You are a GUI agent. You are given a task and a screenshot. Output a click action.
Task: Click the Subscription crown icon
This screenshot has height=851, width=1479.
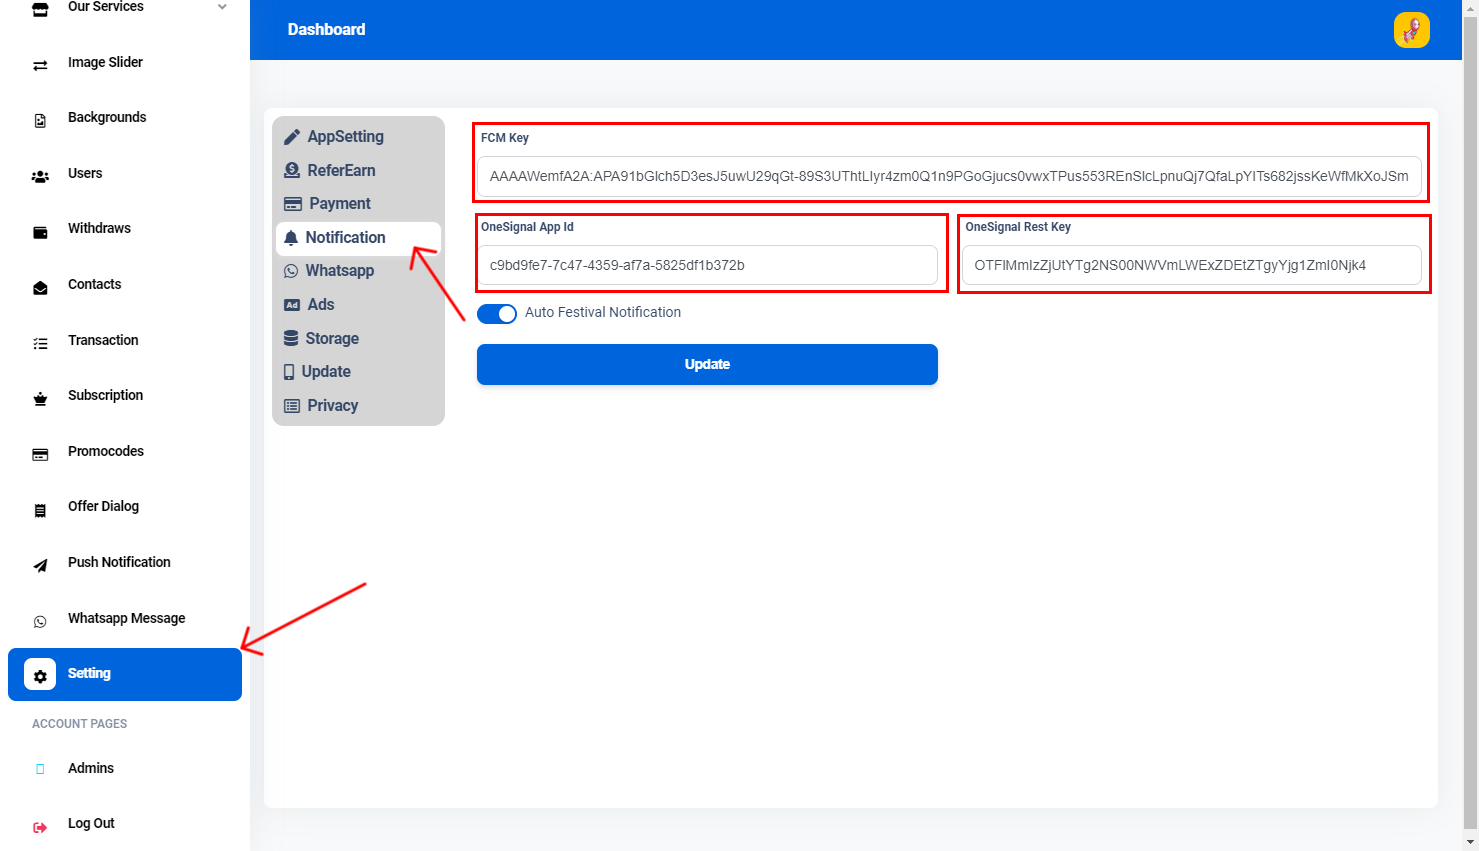40,399
